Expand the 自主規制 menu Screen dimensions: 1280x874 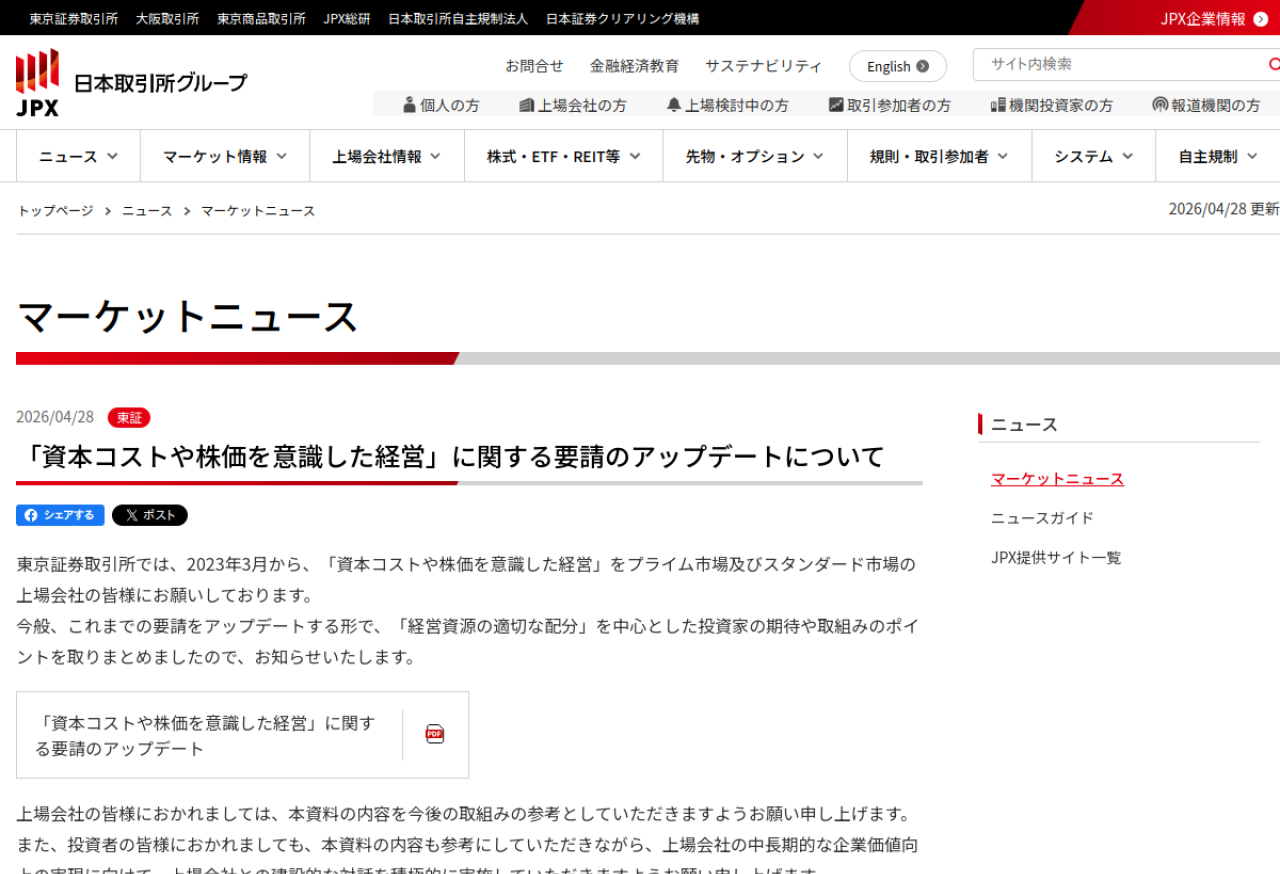1218,156
